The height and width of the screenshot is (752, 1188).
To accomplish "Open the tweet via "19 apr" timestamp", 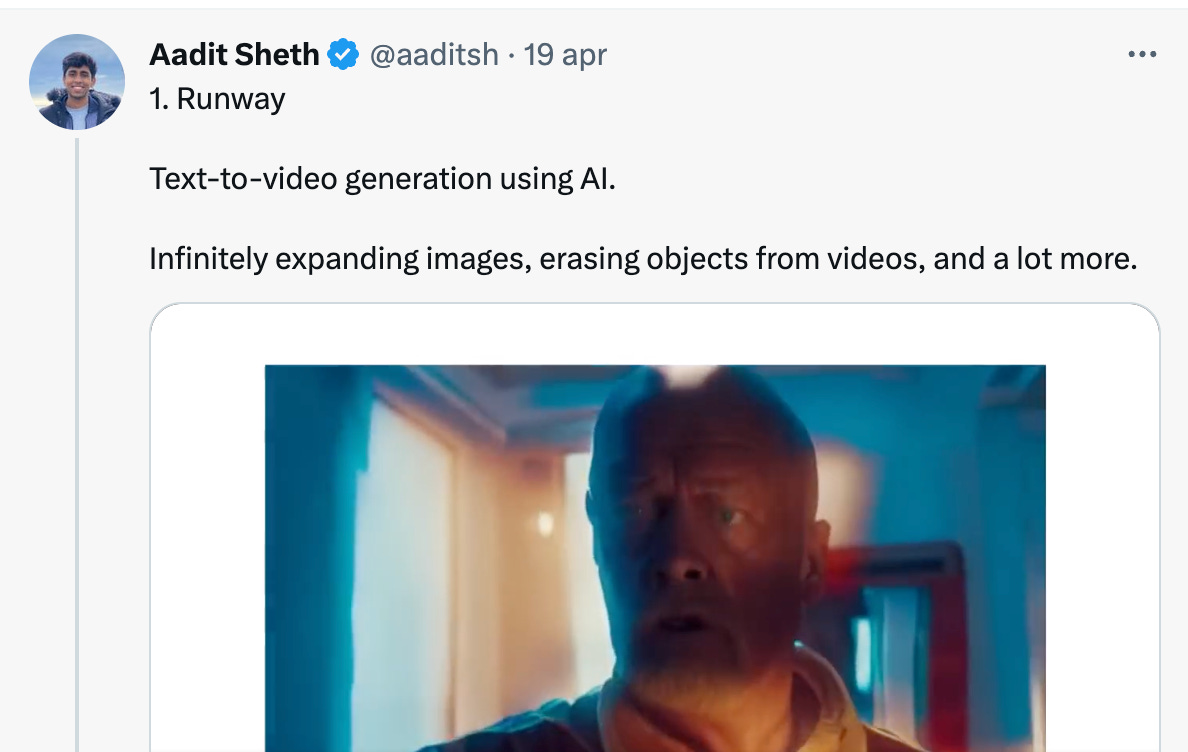I will [x=565, y=55].
